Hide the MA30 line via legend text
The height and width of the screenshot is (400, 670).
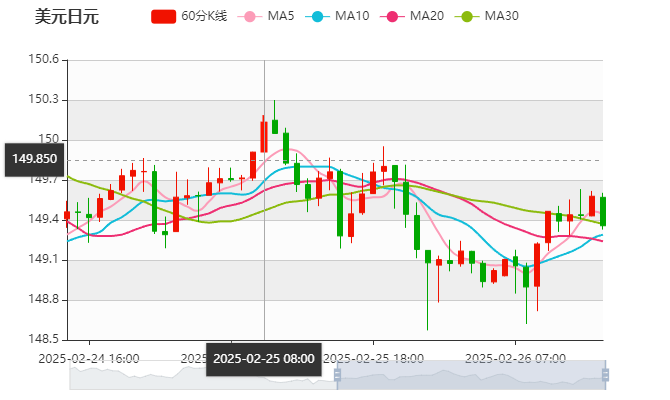tap(501, 16)
